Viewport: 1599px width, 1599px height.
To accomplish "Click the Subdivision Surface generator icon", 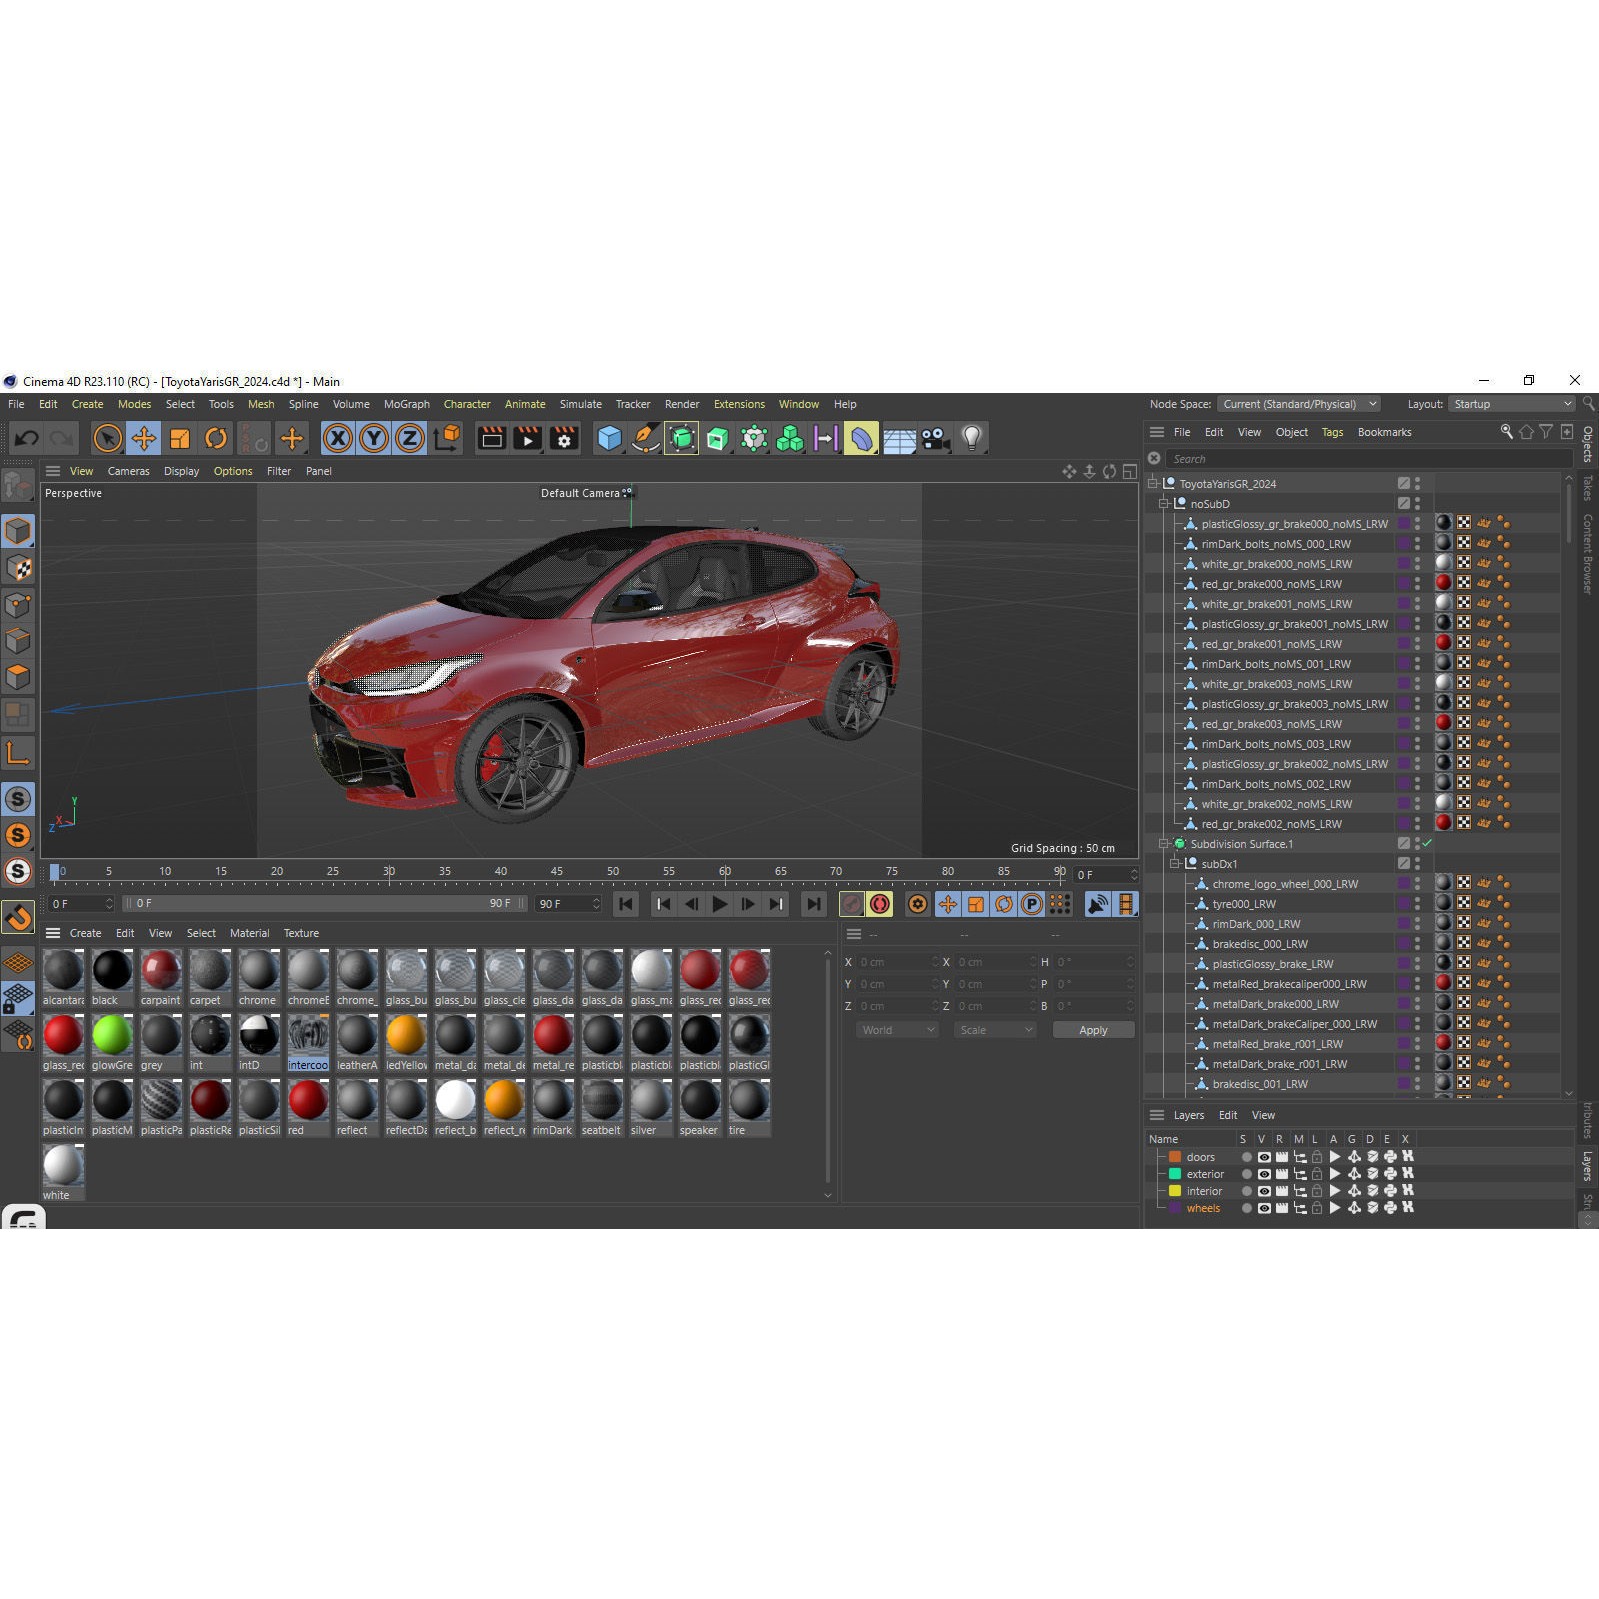I will pos(681,438).
